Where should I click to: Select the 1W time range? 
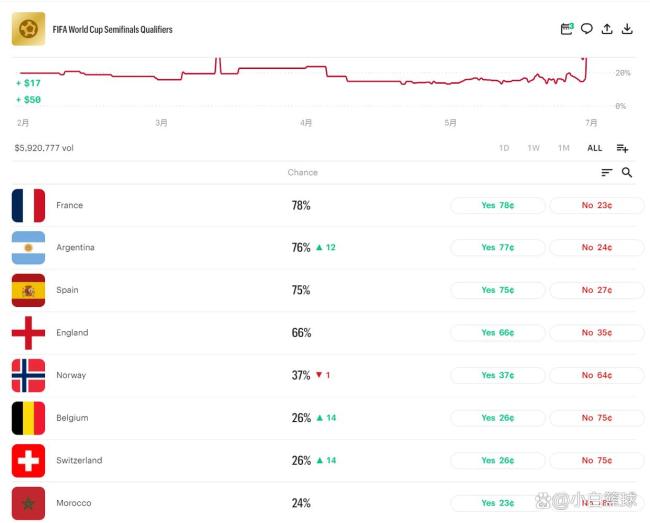pos(534,148)
